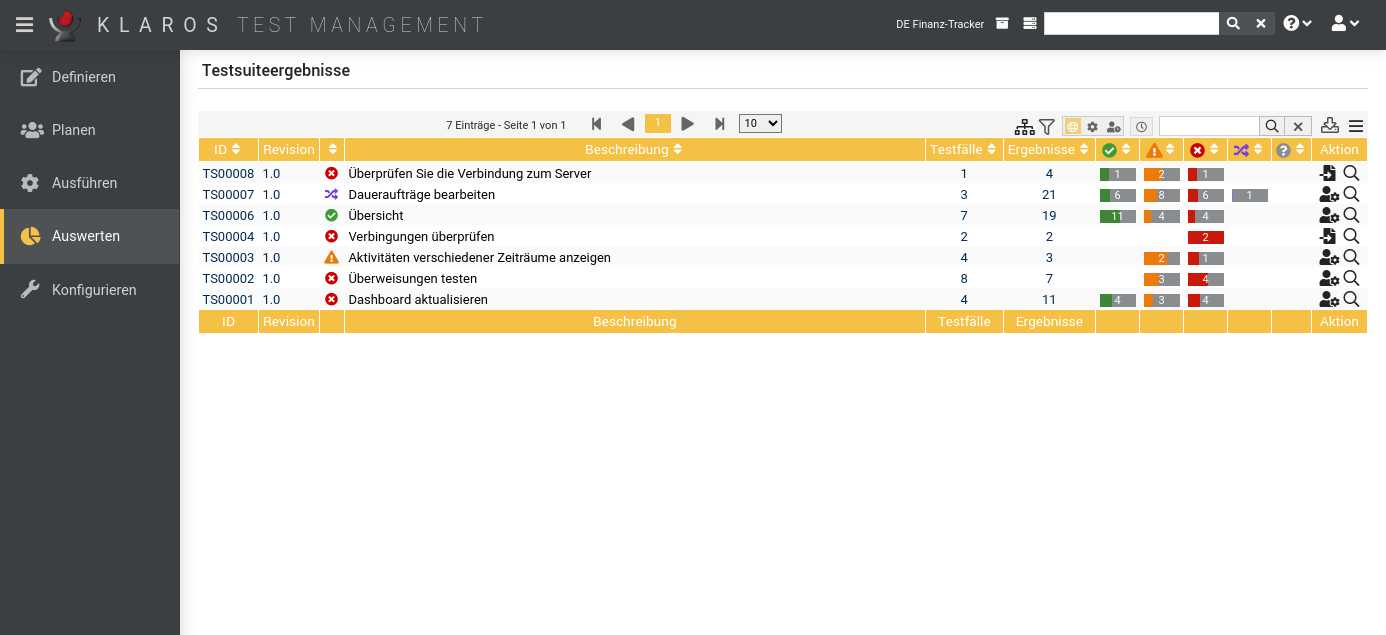Image resolution: width=1386 pixels, height=635 pixels.
Task: Focus the table search input field
Action: 1209,126
